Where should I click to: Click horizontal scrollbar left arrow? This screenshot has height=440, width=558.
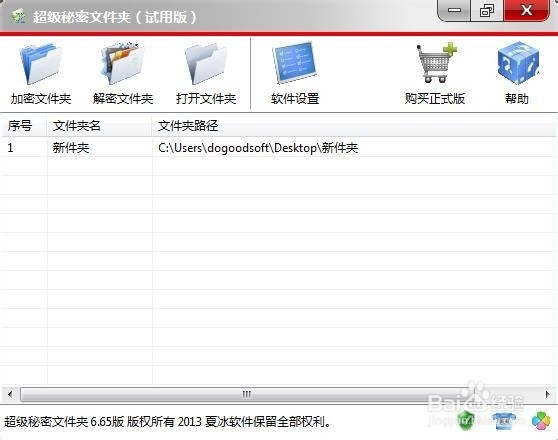coord(10,394)
